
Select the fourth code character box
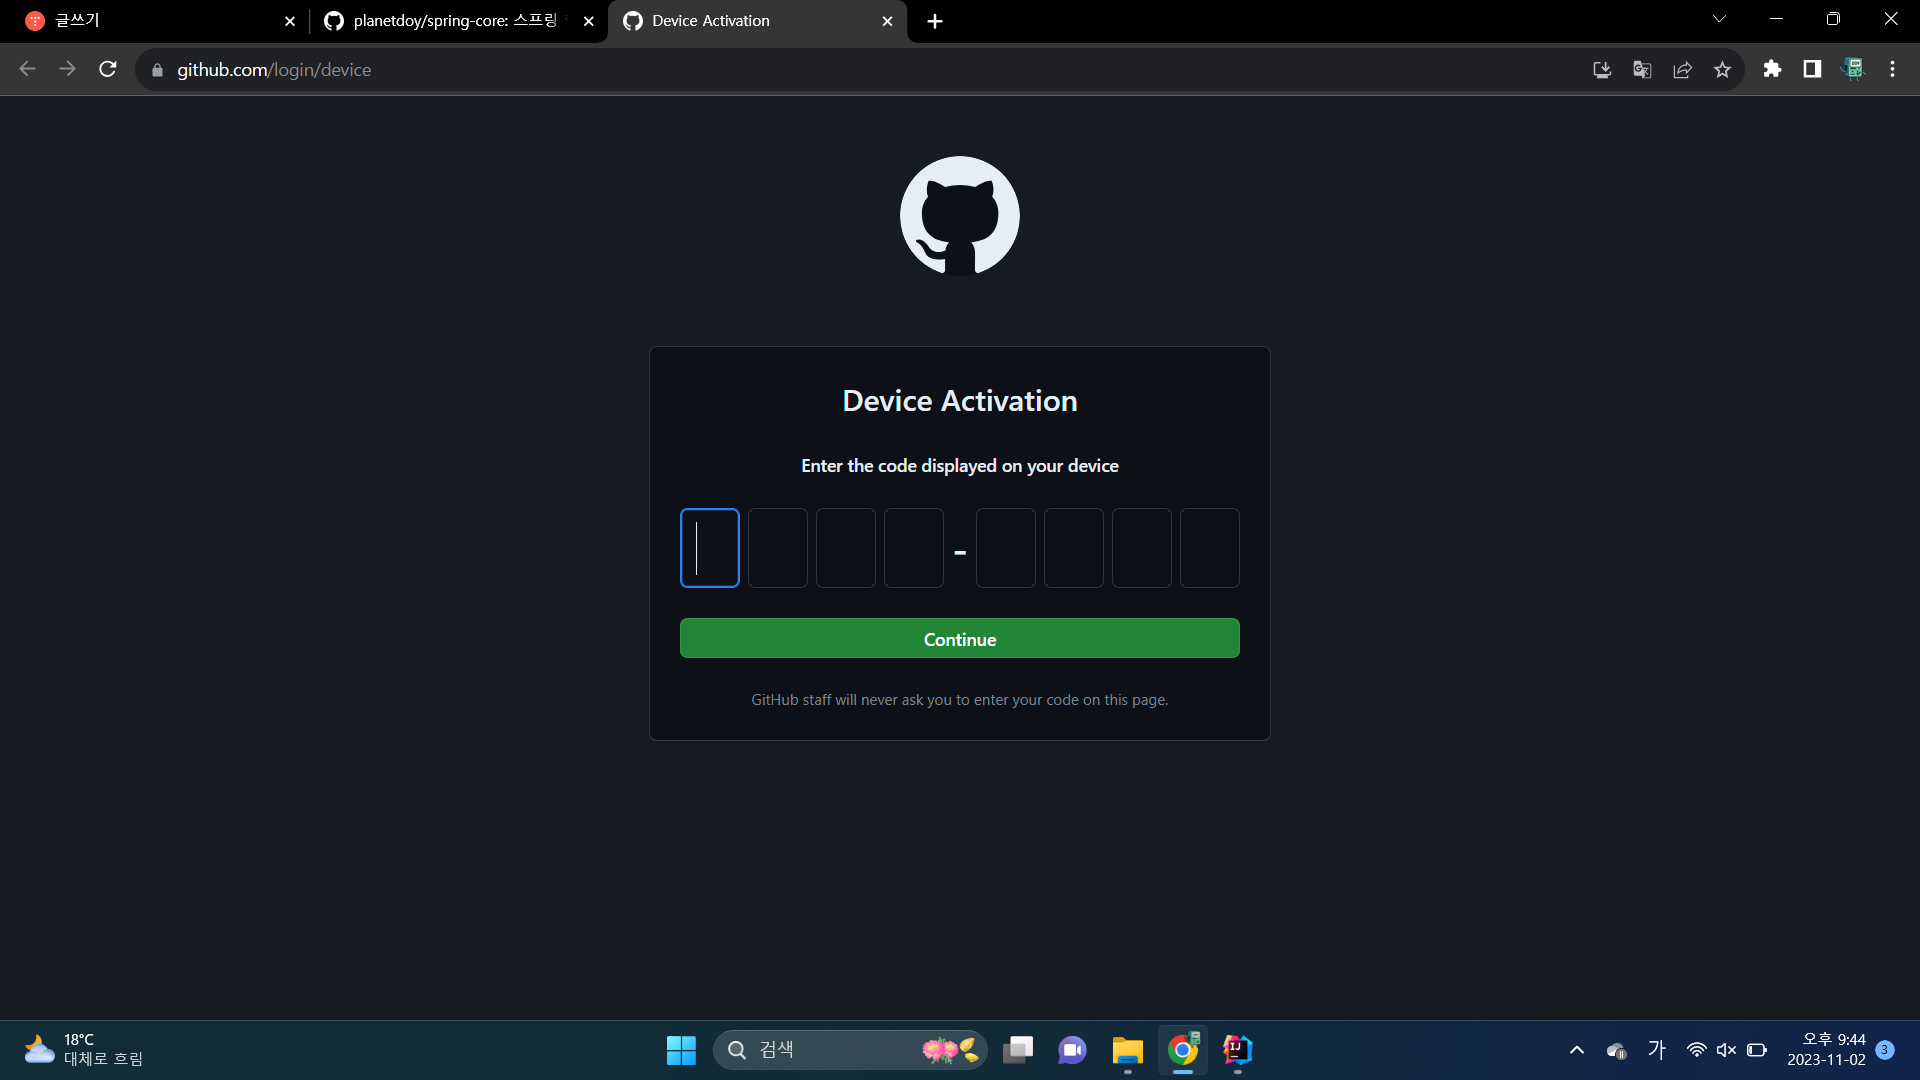click(914, 548)
